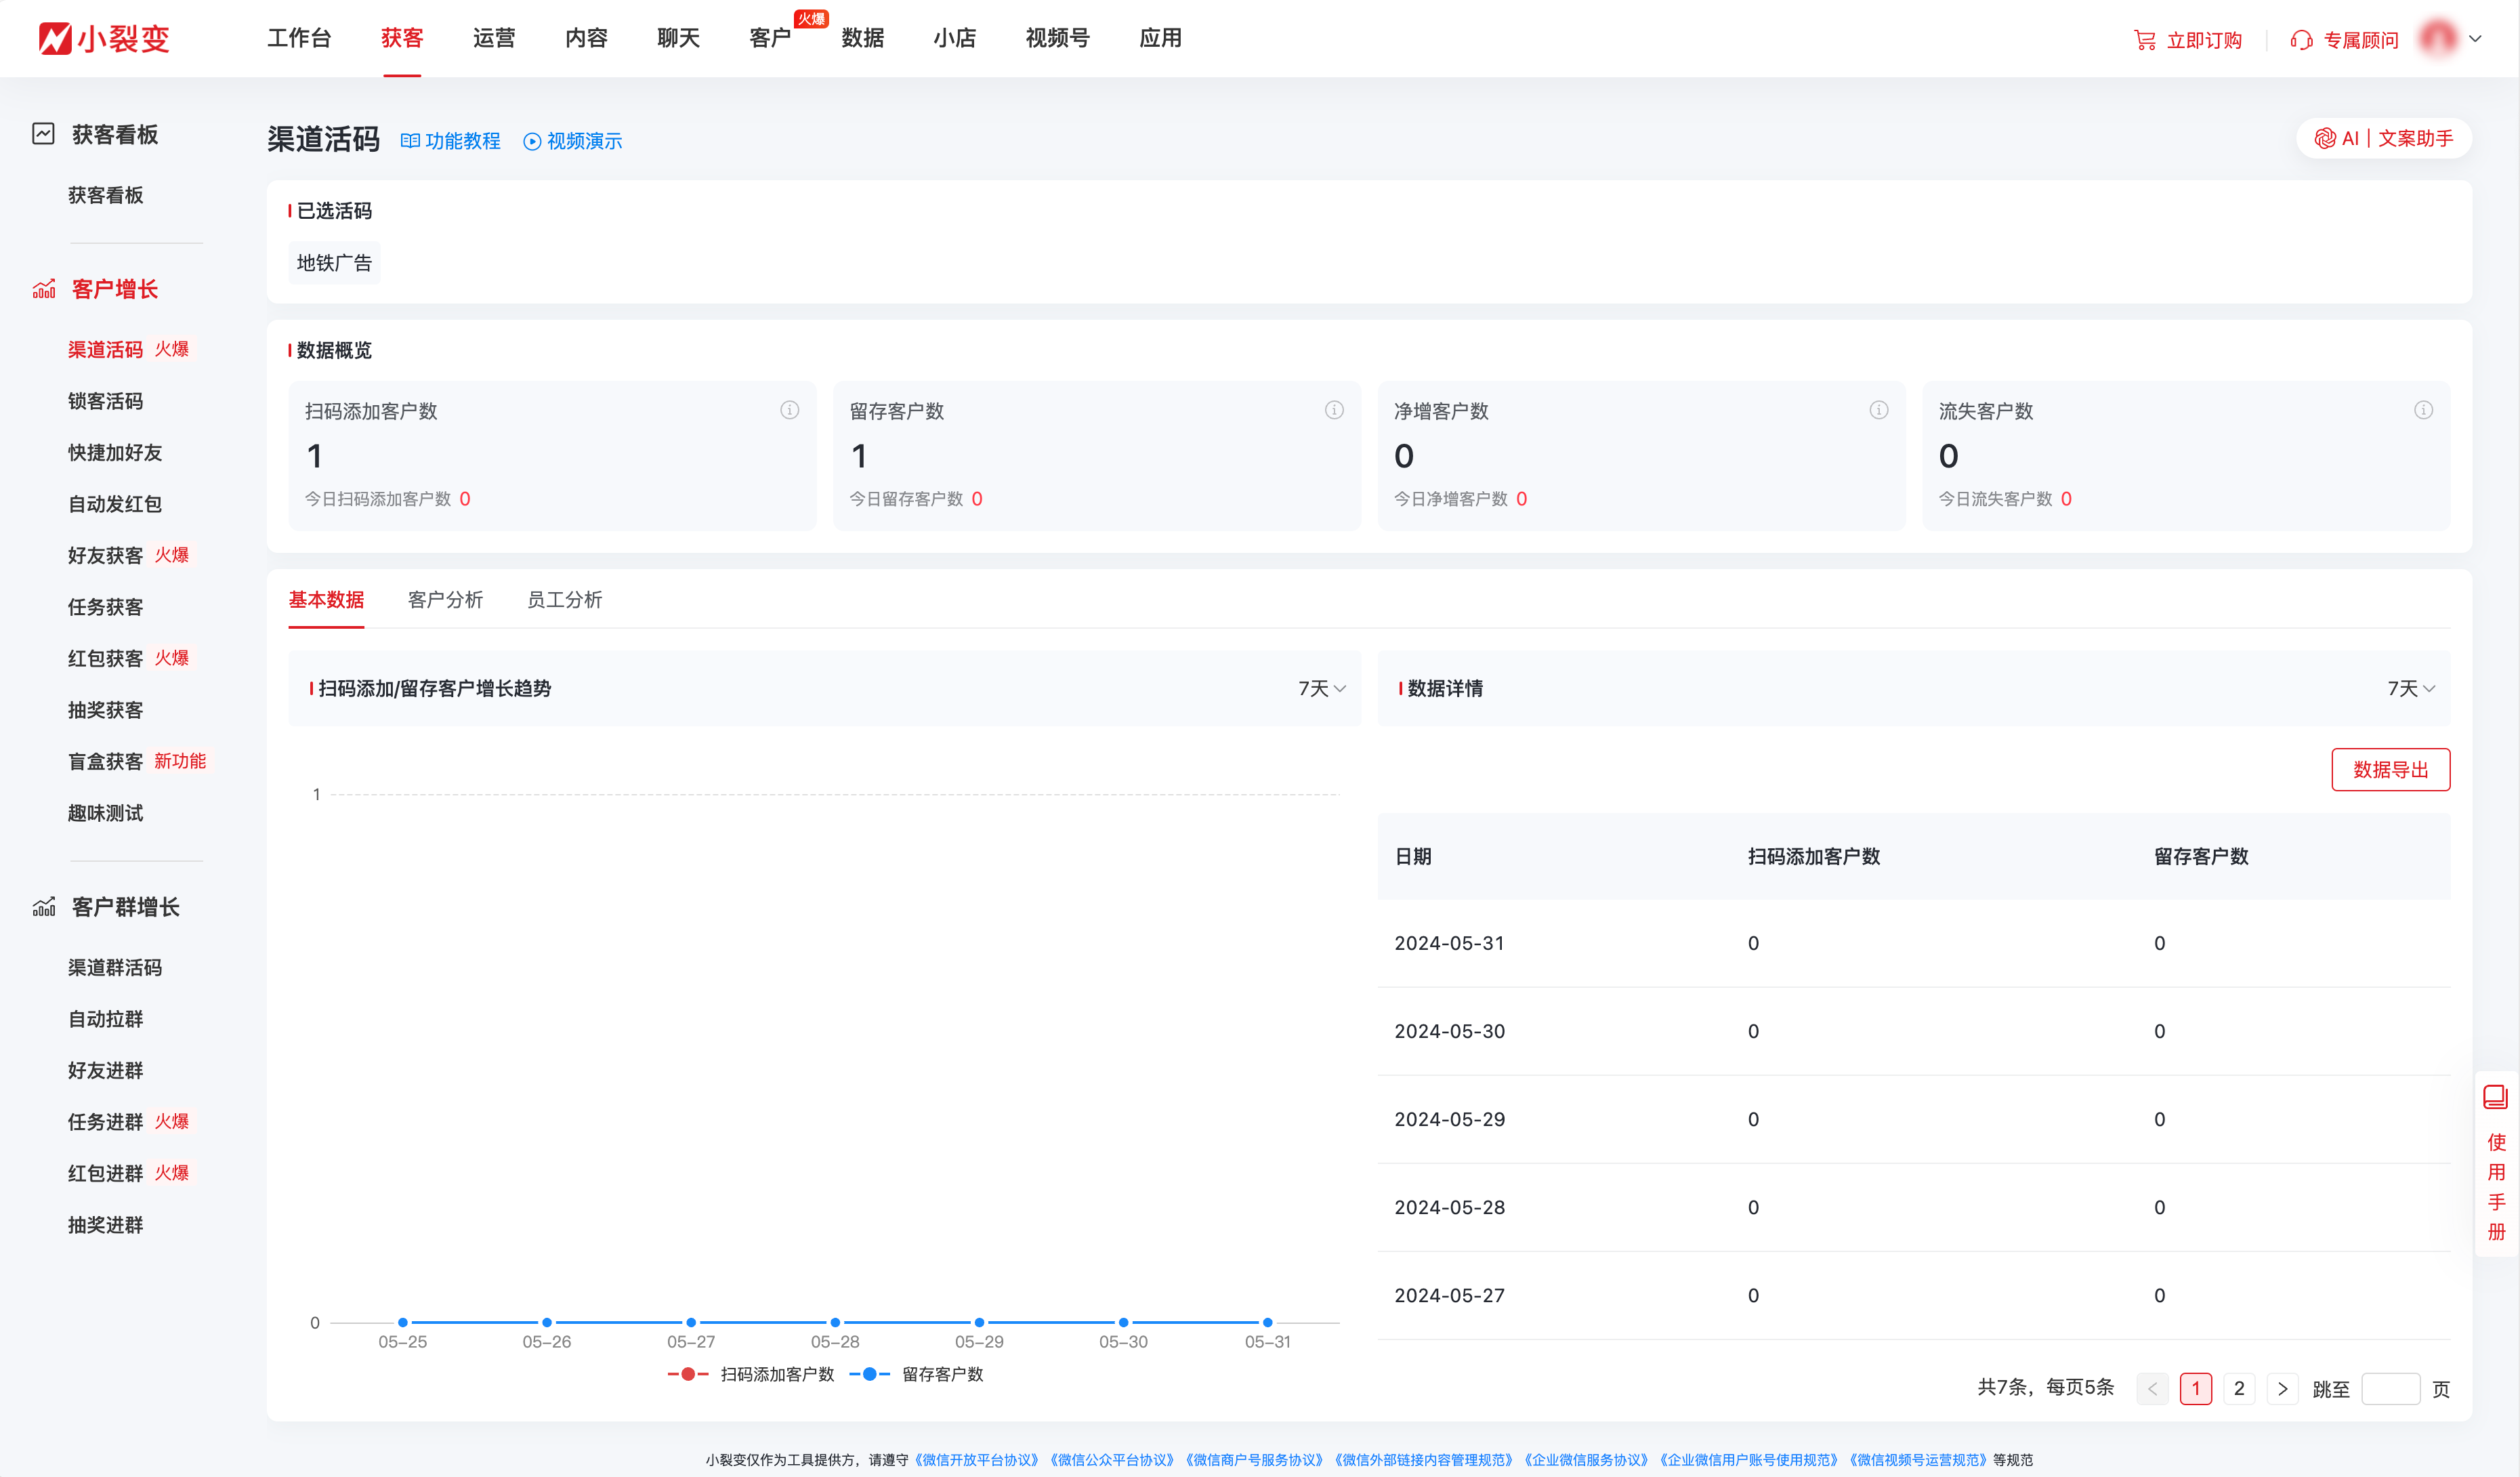Image resolution: width=2520 pixels, height=1477 pixels.
Task: Open the 数据 menu in top navigation
Action: [x=862, y=38]
